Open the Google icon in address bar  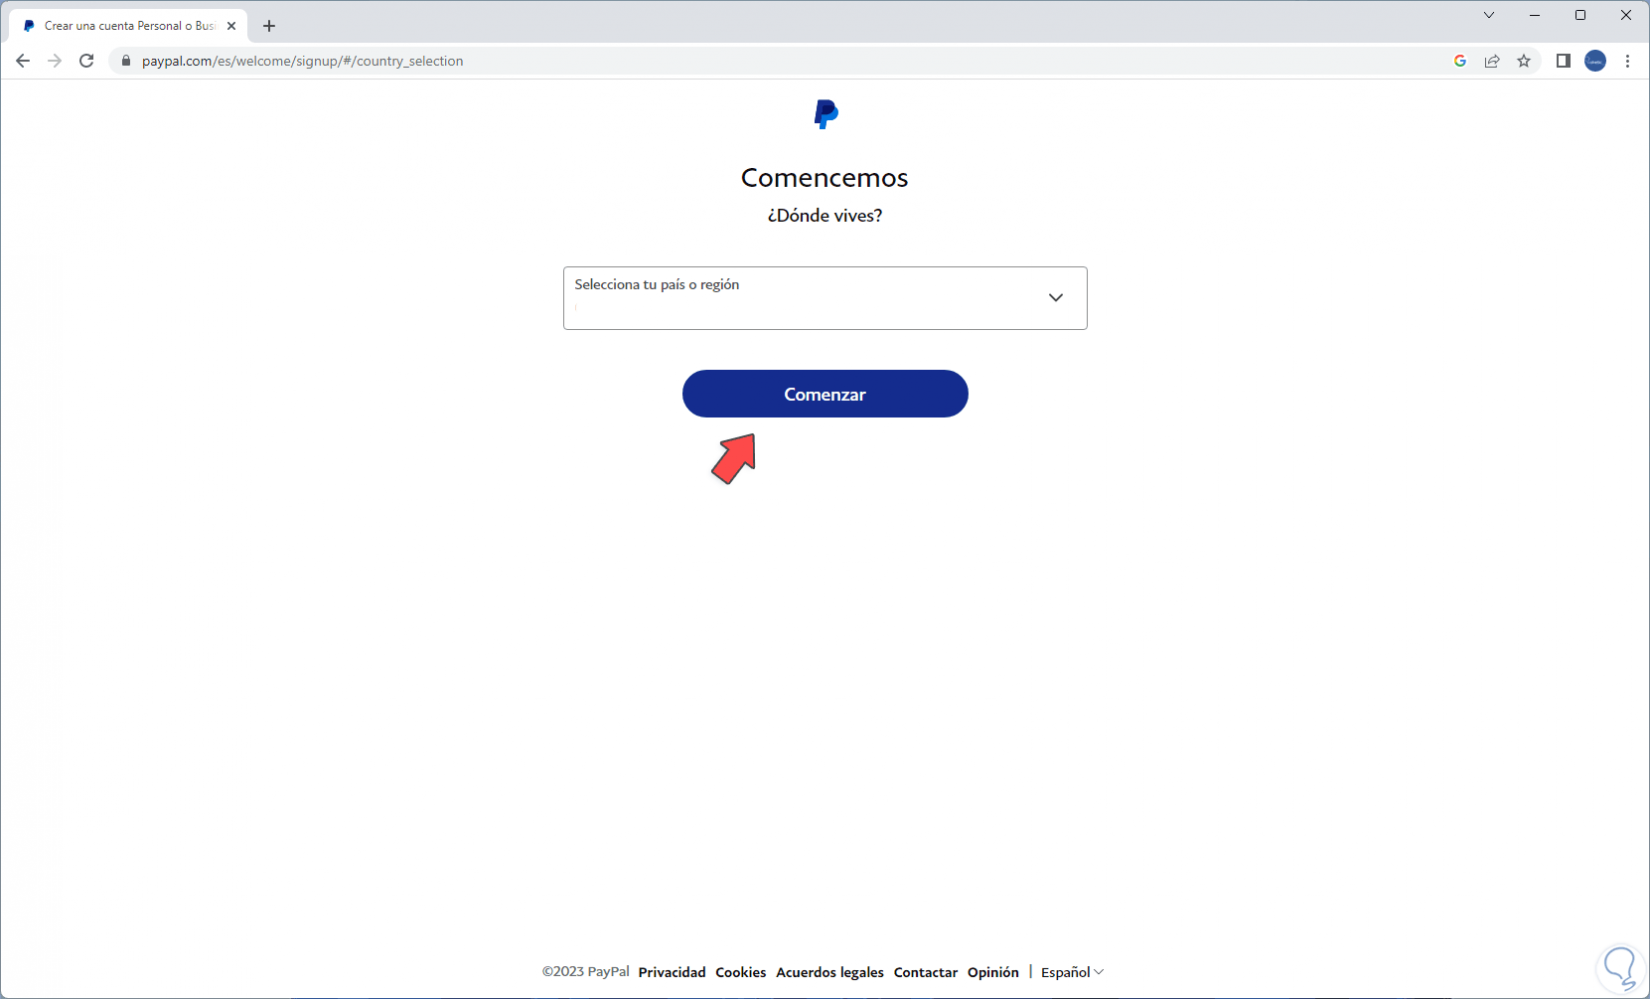click(1460, 61)
